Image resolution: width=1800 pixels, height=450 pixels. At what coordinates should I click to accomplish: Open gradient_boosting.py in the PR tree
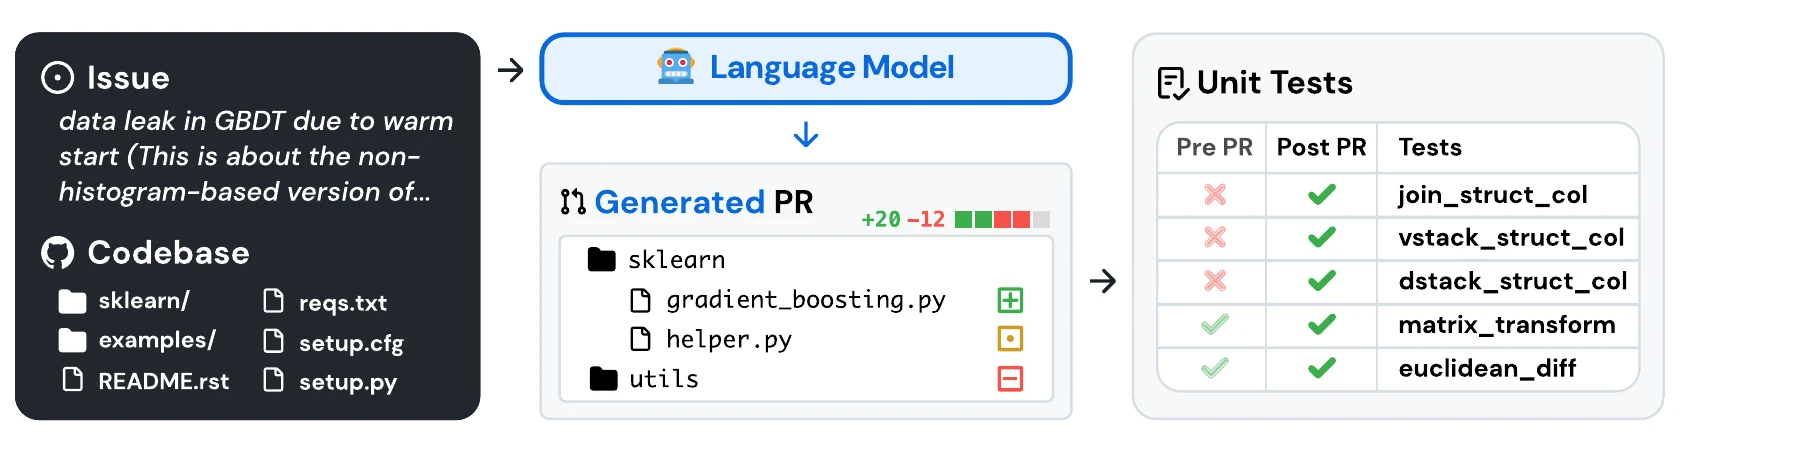(806, 300)
